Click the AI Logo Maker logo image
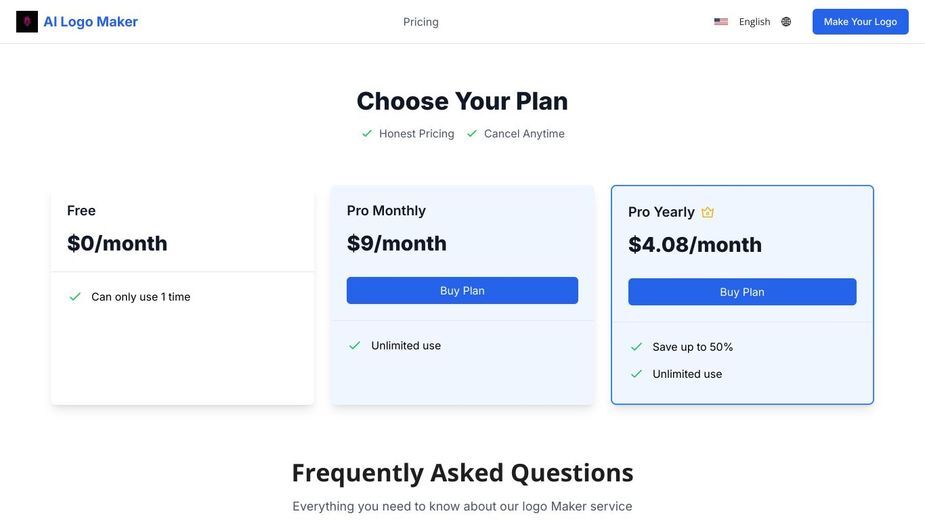 pyautogui.click(x=27, y=22)
